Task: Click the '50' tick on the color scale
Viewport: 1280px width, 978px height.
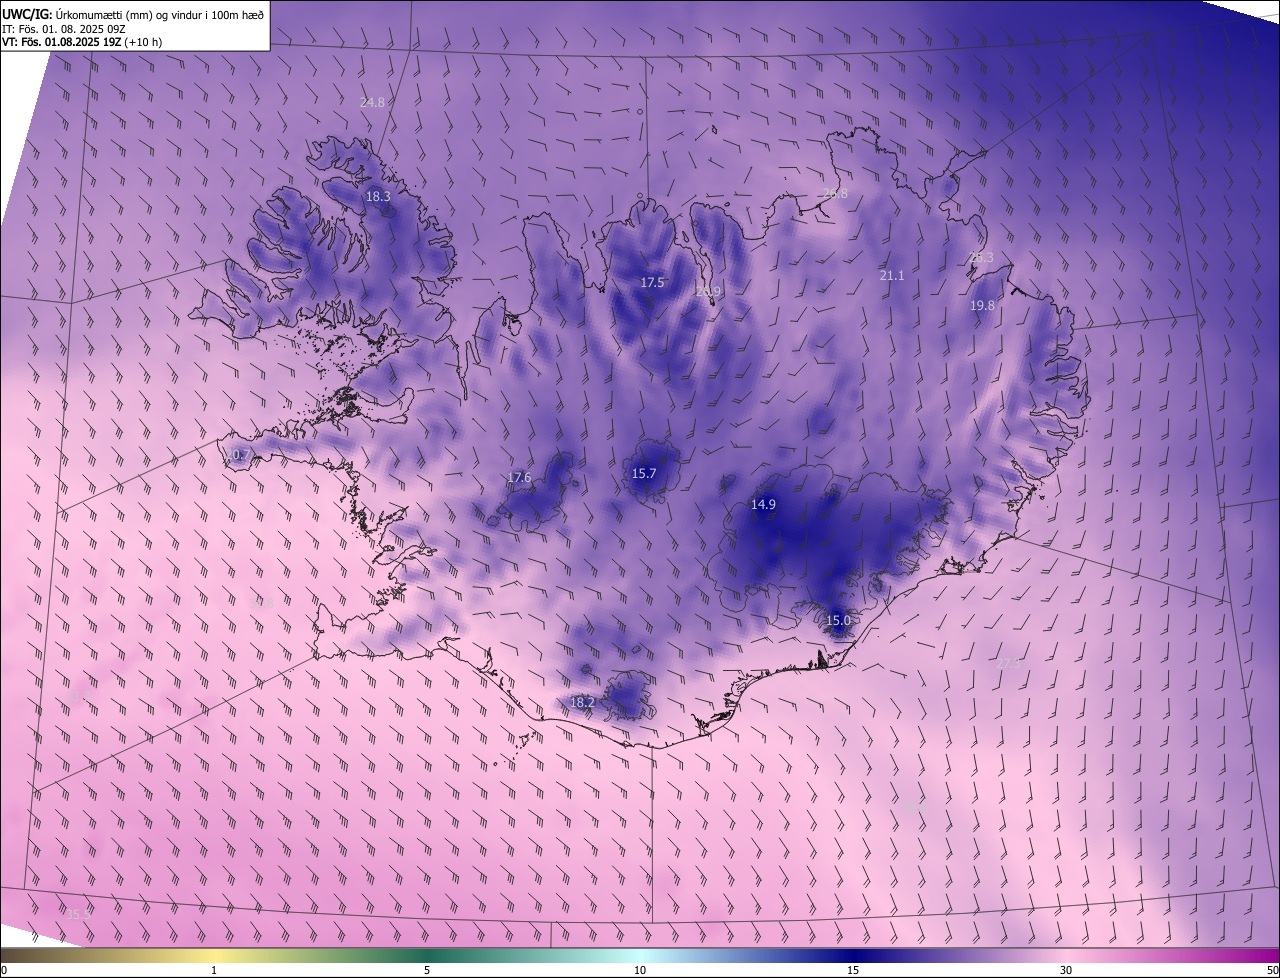Action: tap(1272, 970)
